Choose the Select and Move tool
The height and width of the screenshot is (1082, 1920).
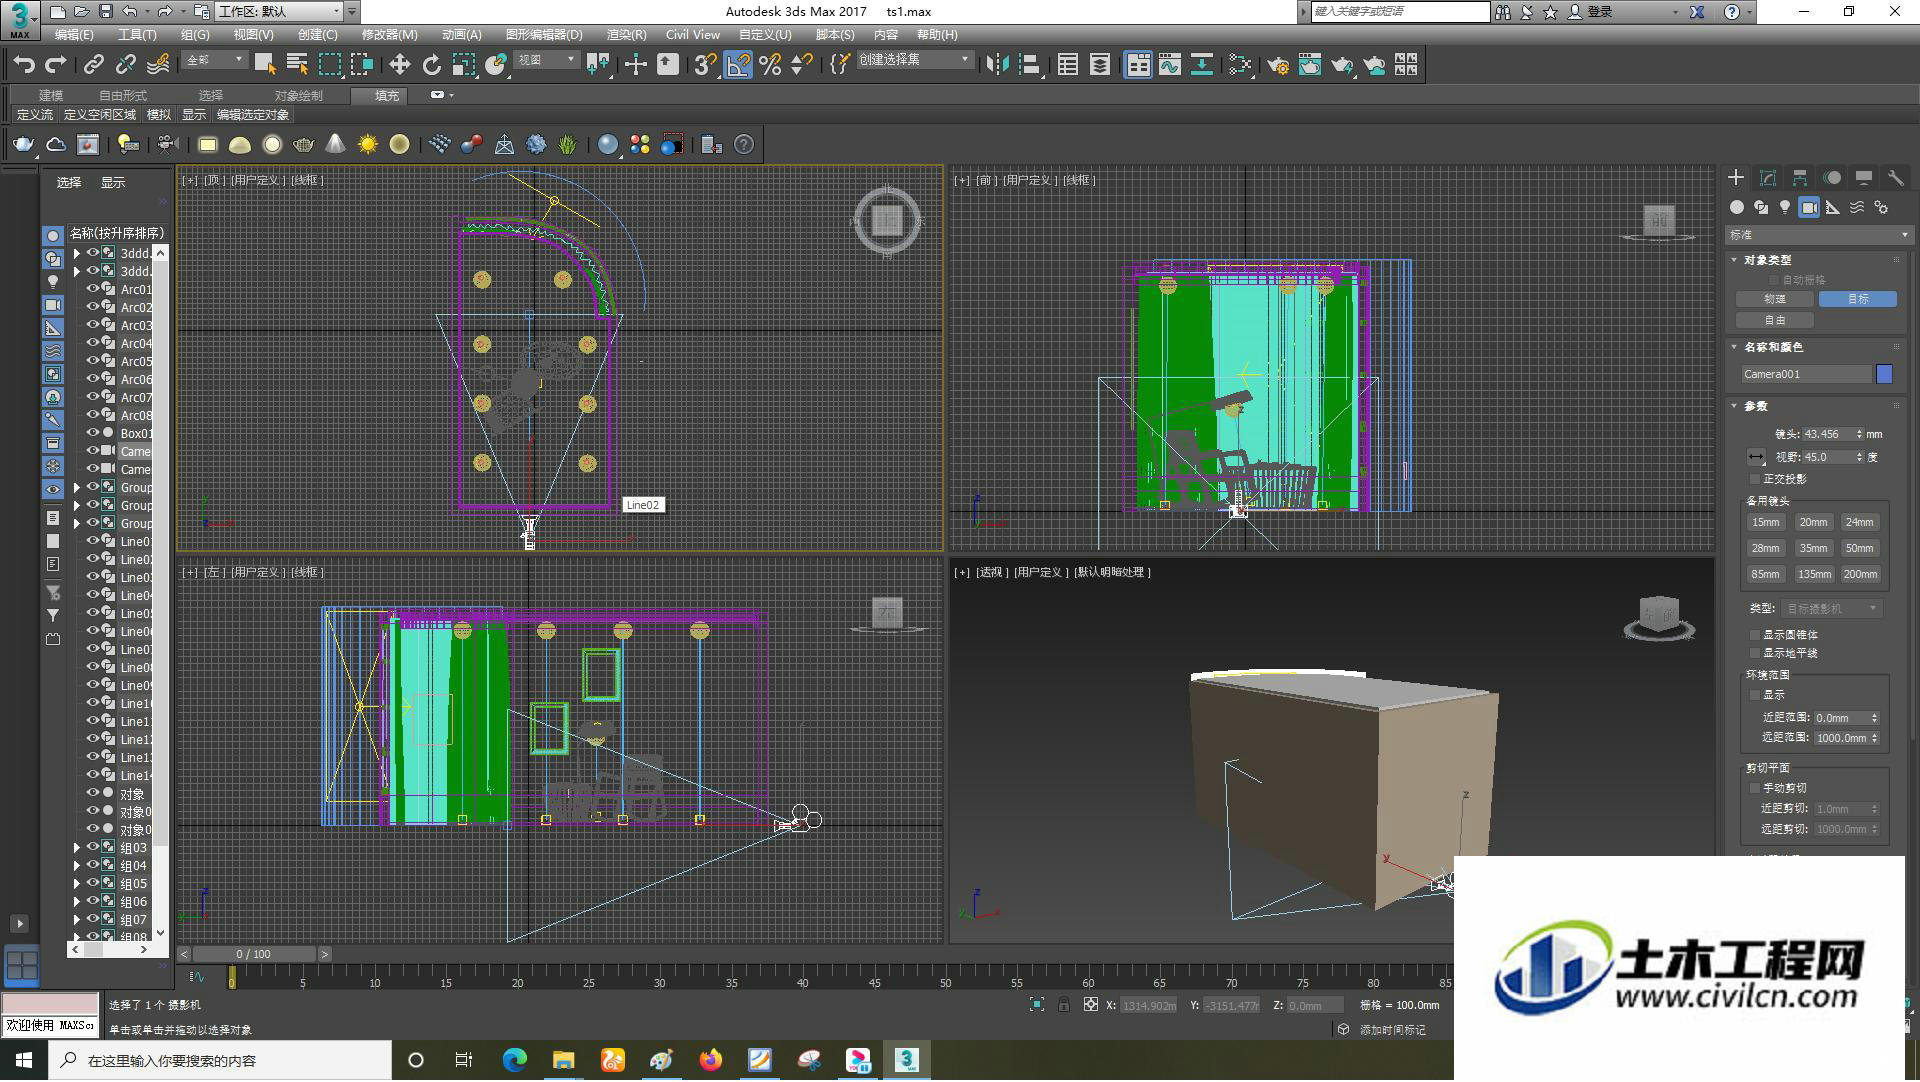pos(399,65)
